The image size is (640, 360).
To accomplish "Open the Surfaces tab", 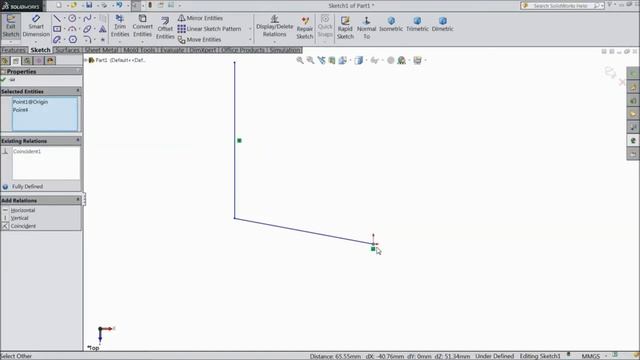I will coord(67,50).
